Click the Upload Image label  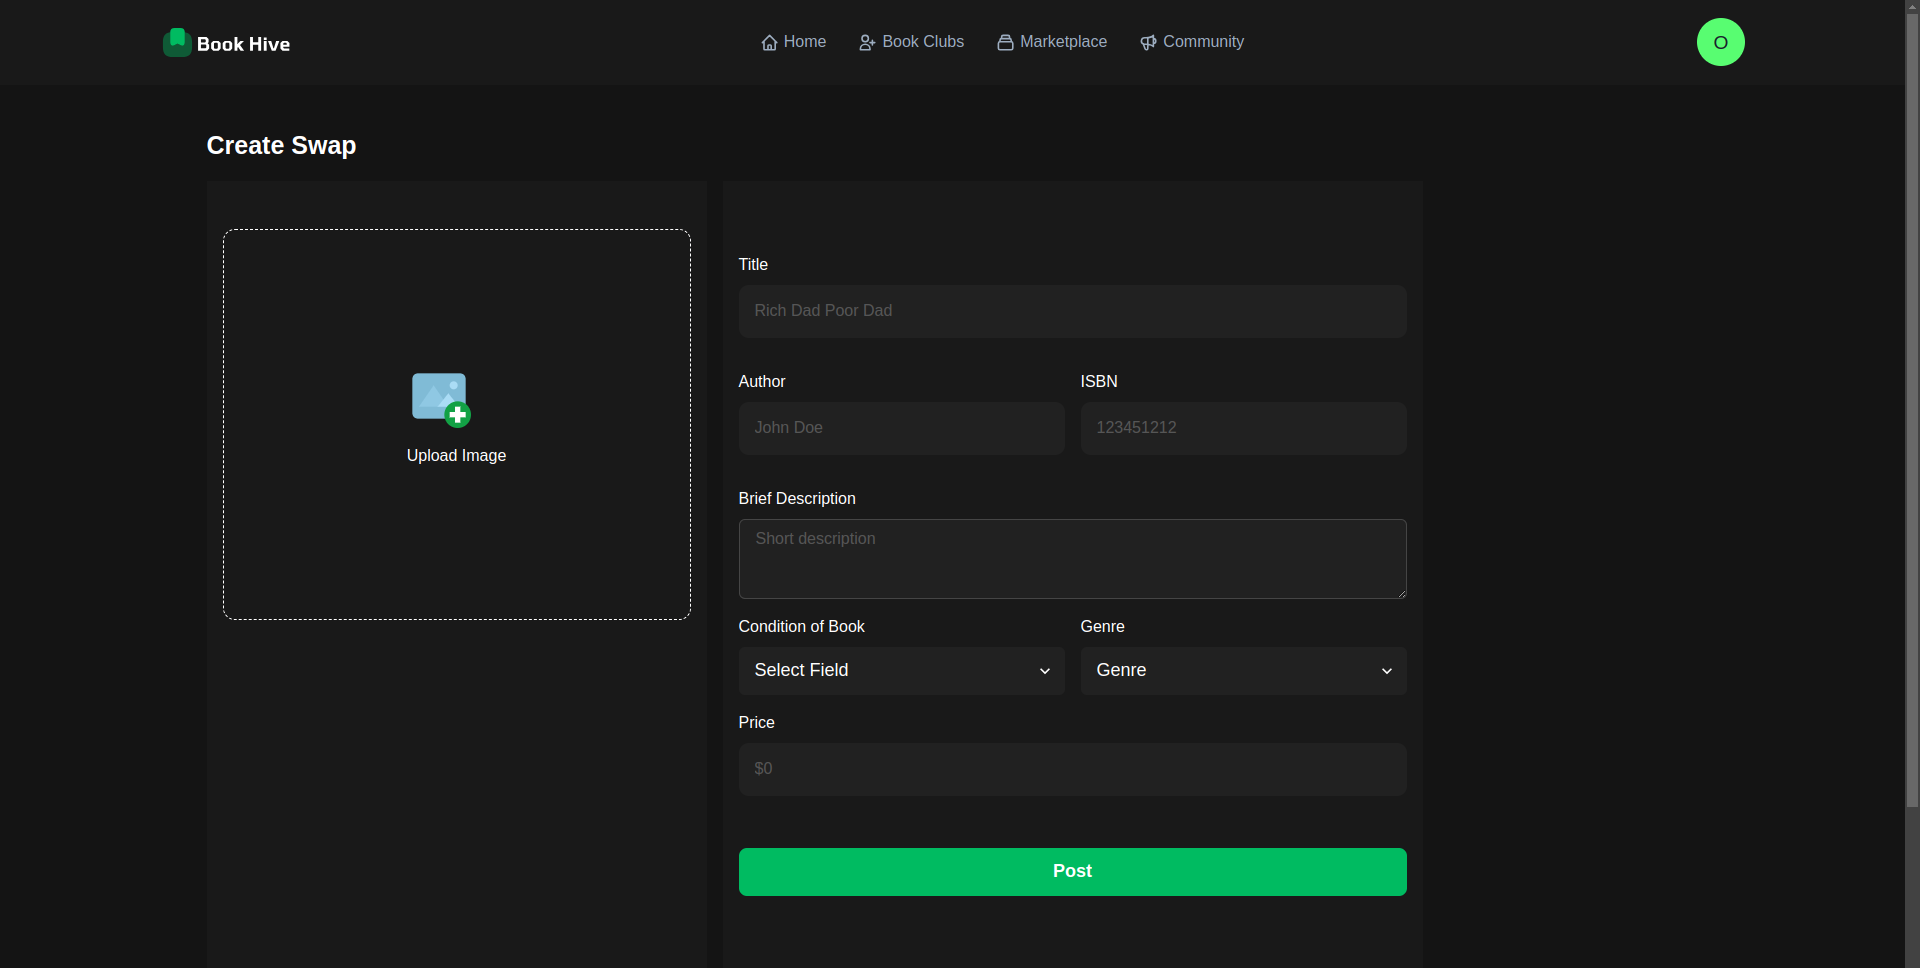pyautogui.click(x=456, y=455)
